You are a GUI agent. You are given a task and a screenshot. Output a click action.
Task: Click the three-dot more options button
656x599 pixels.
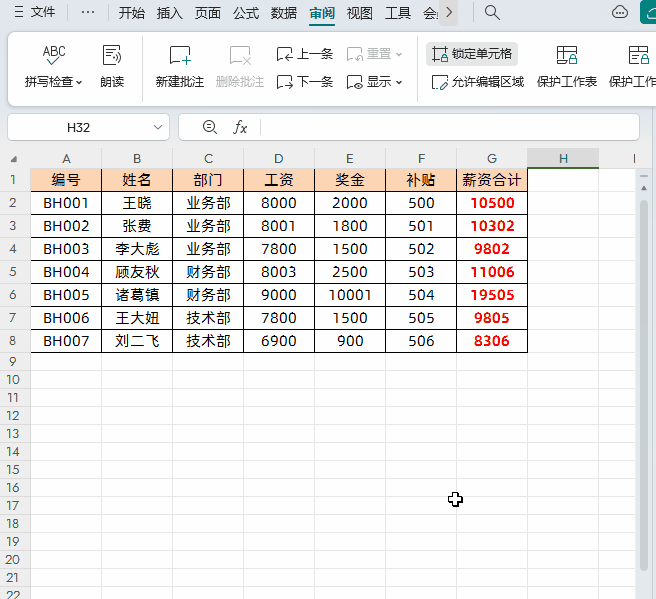[88, 12]
